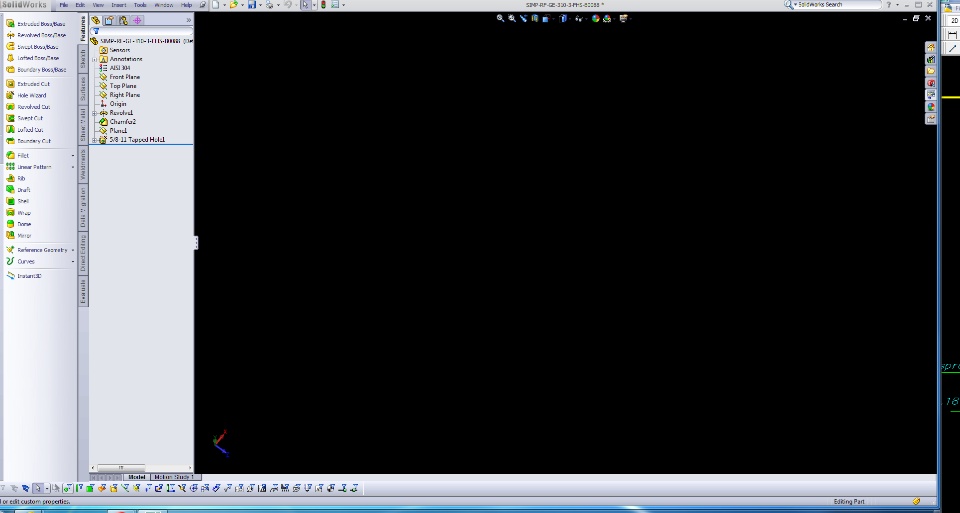The image size is (960, 513).
Task: Show the DimXpertManager tab
Action: [137, 20]
